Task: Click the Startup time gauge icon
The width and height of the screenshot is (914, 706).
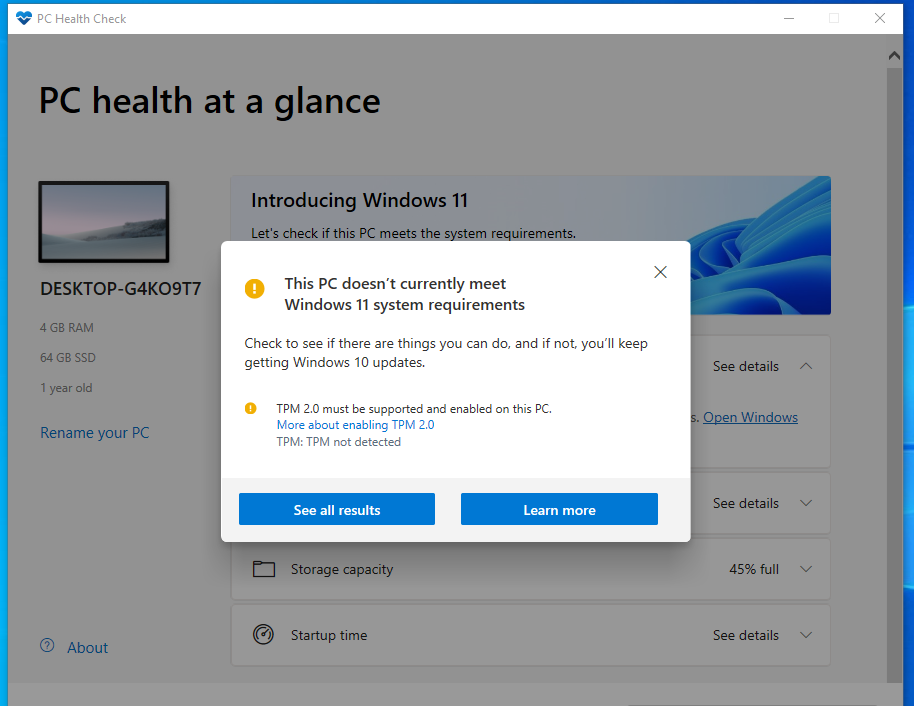Action: 263,634
